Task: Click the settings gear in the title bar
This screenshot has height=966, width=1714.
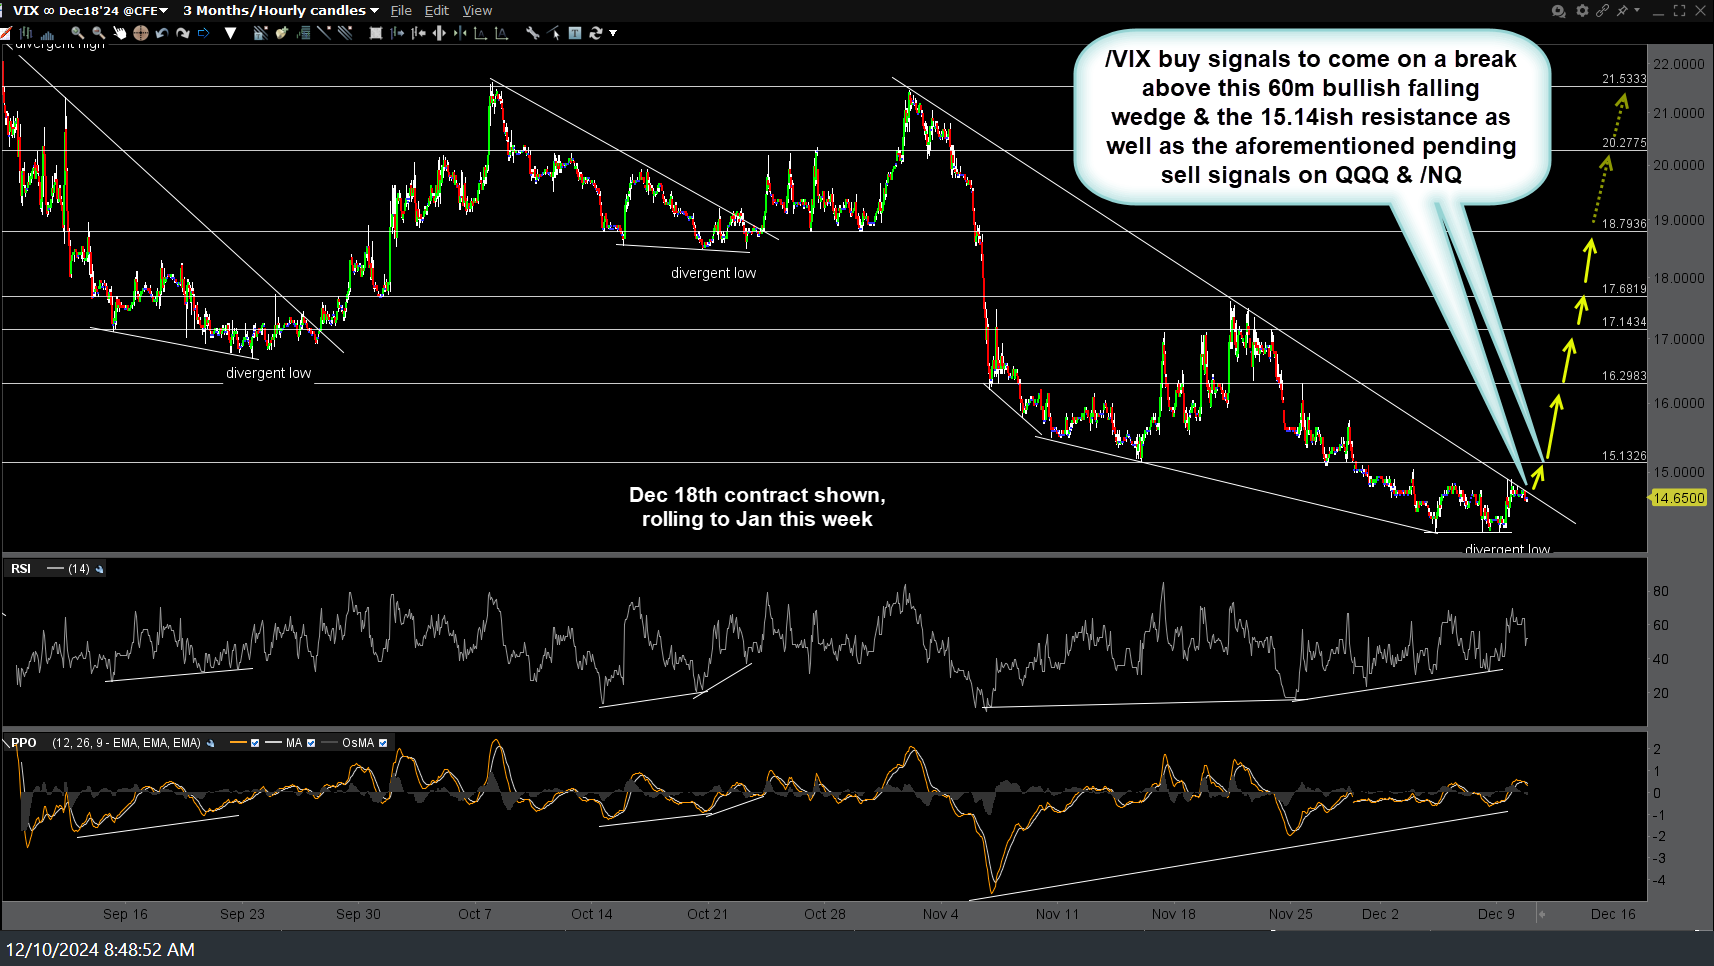Action: 1582,11
